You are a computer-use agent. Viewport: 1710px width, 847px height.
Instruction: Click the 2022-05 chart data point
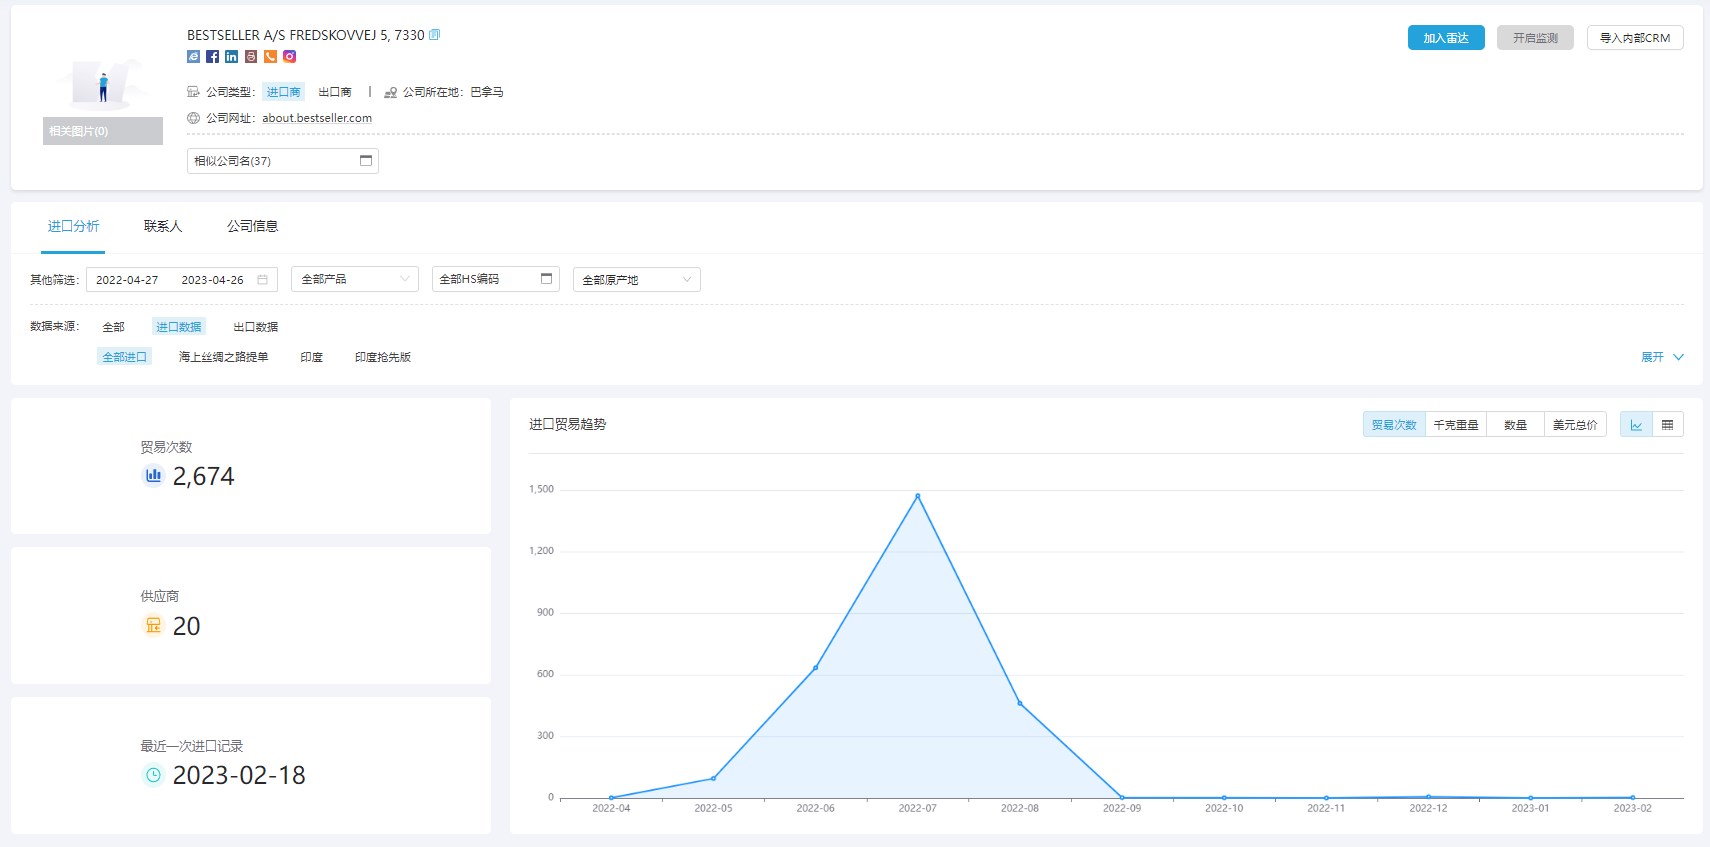coord(713,778)
